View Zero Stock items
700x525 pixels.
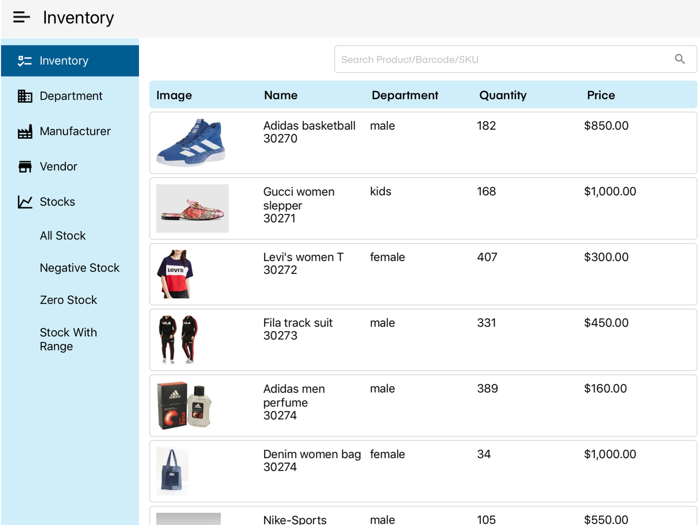coord(68,300)
